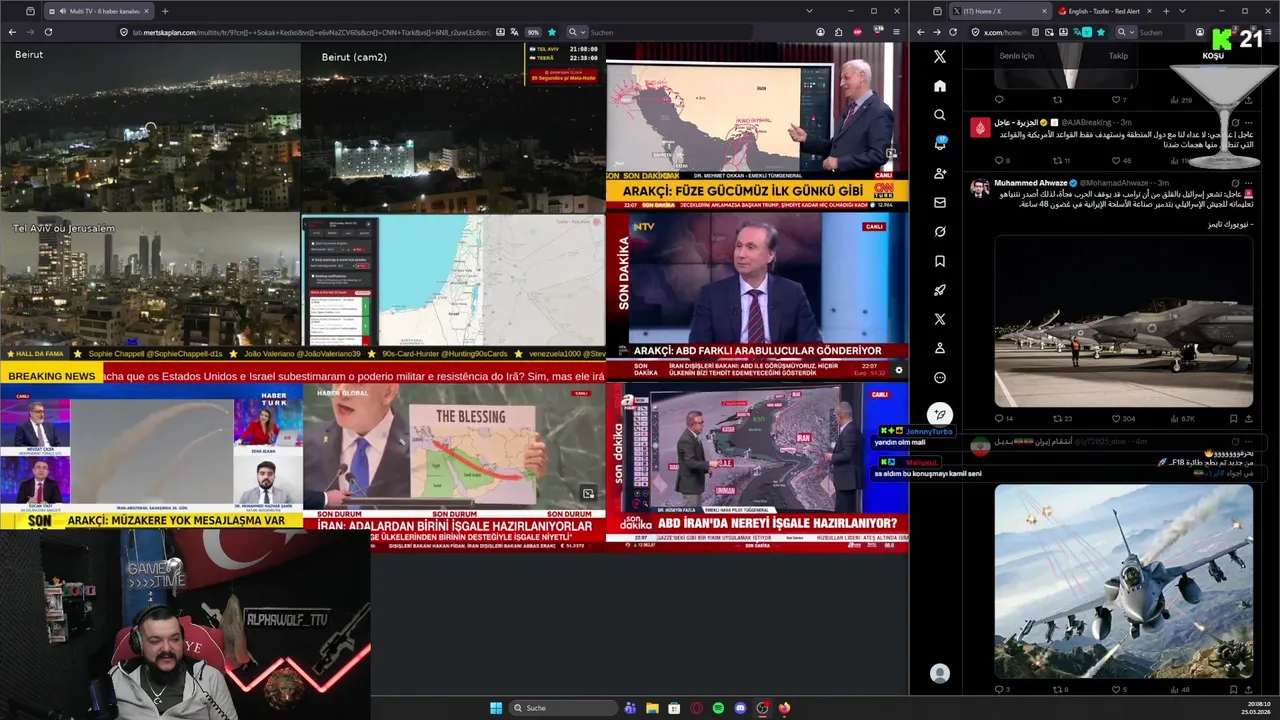
Task: Open hamburger menu in X browser window
Action: pyautogui.click(x=1267, y=32)
